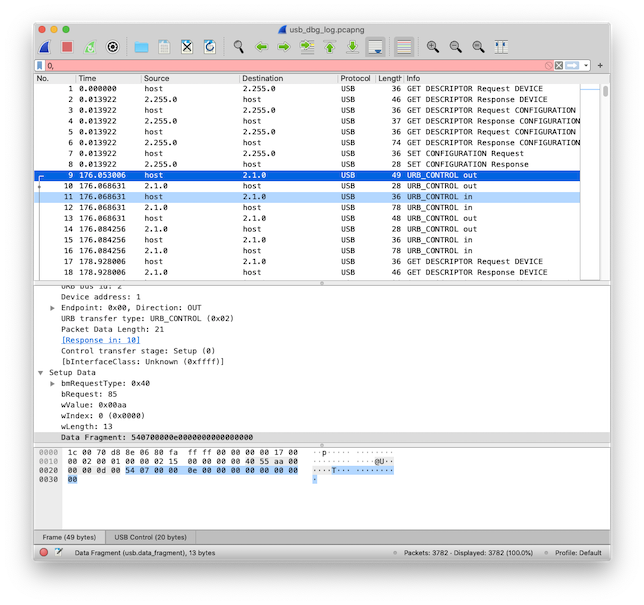Click the start capture shark fin icon

point(46,47)
